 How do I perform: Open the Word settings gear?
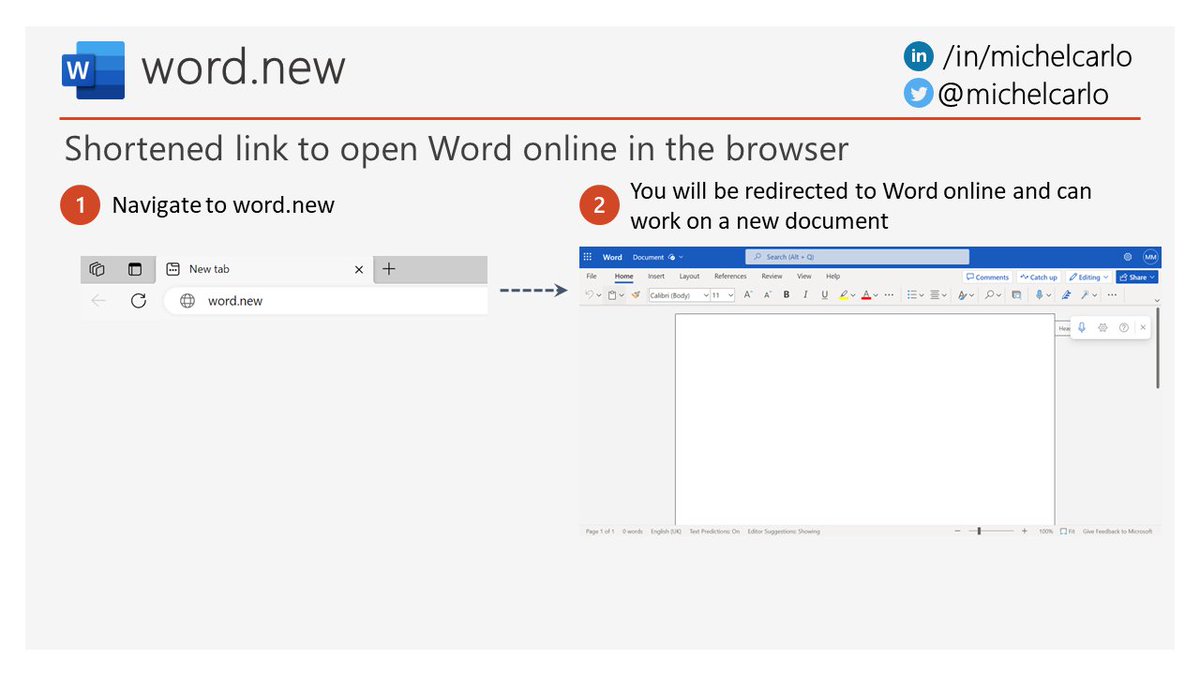click(x=1127, y=257)
